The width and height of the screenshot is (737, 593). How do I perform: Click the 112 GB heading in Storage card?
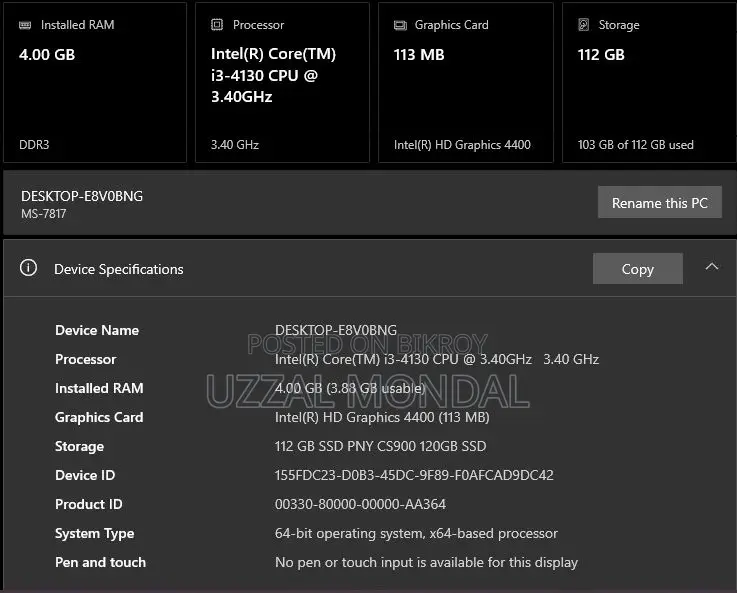point(601,55)
